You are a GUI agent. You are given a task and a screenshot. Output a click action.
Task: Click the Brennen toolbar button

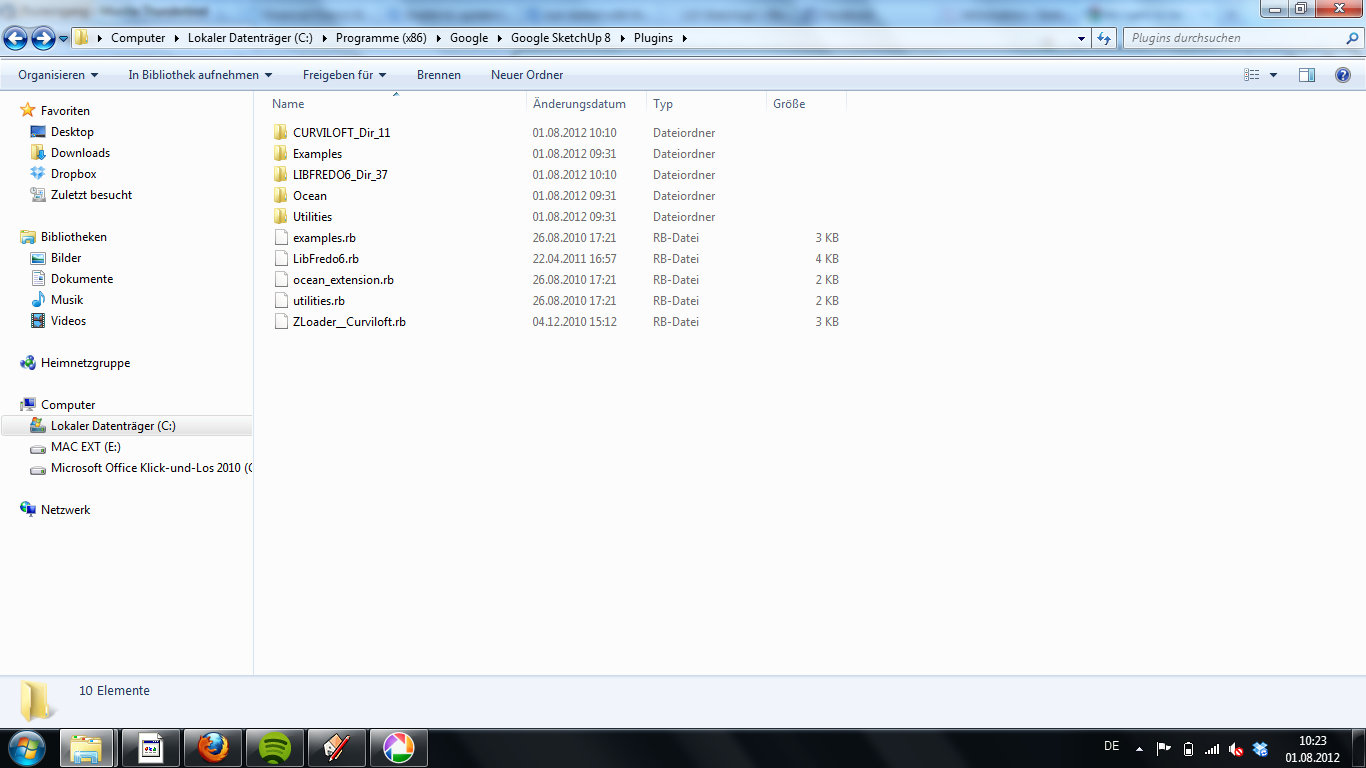tap(439, 75)
